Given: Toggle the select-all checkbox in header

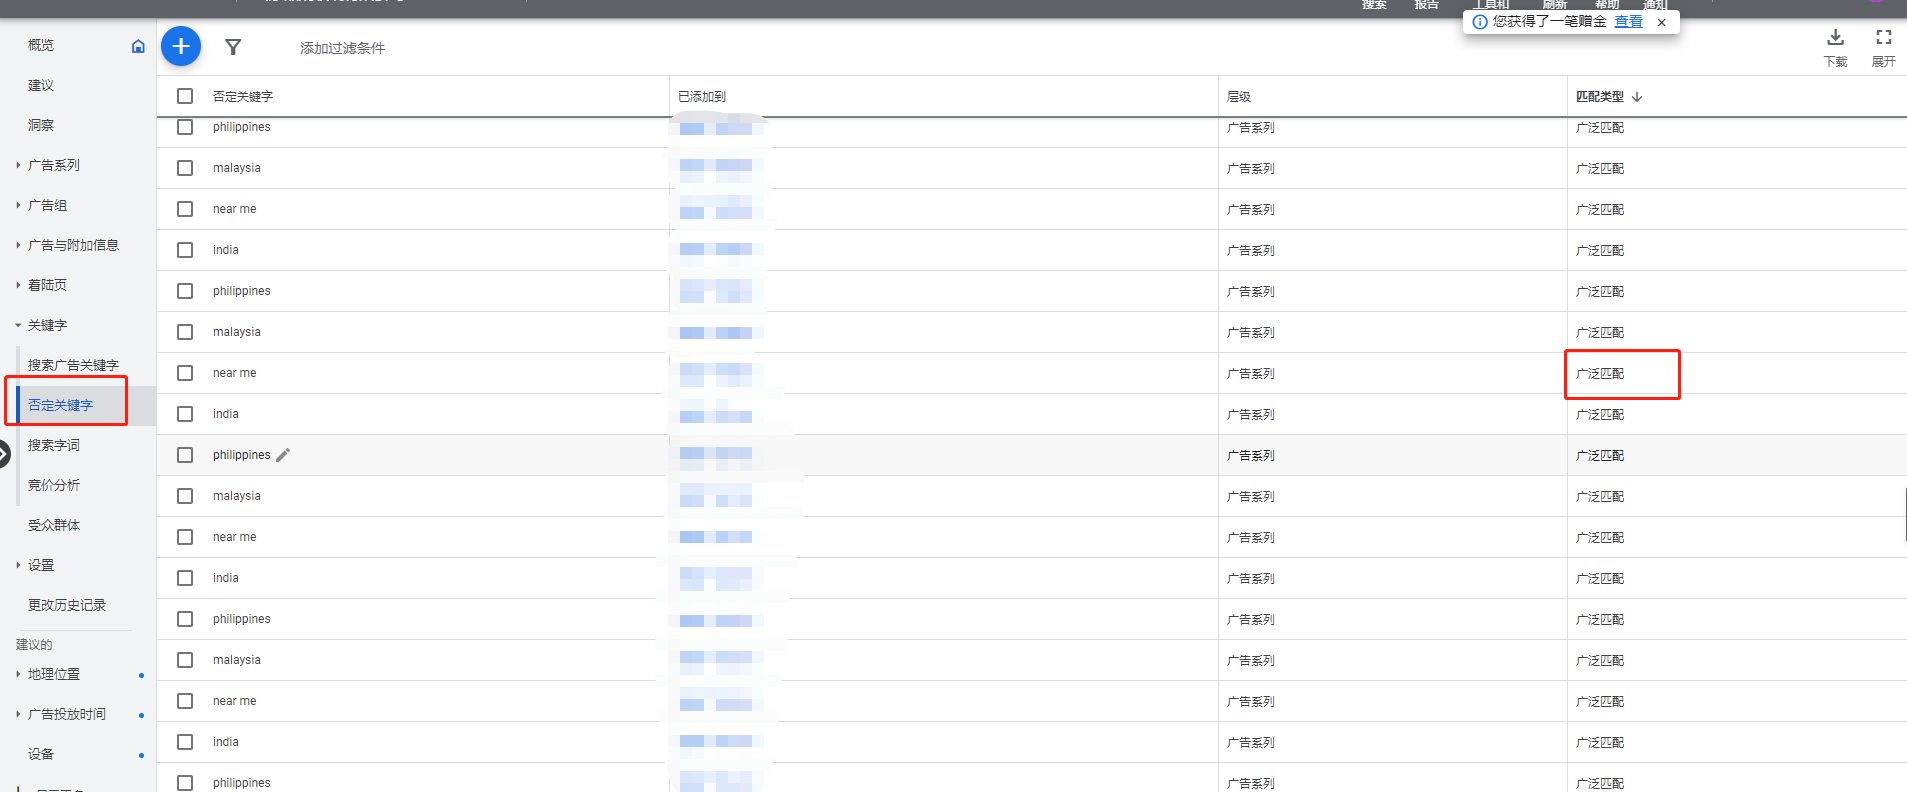Looking at the screenshot, I should pos(185,96).
